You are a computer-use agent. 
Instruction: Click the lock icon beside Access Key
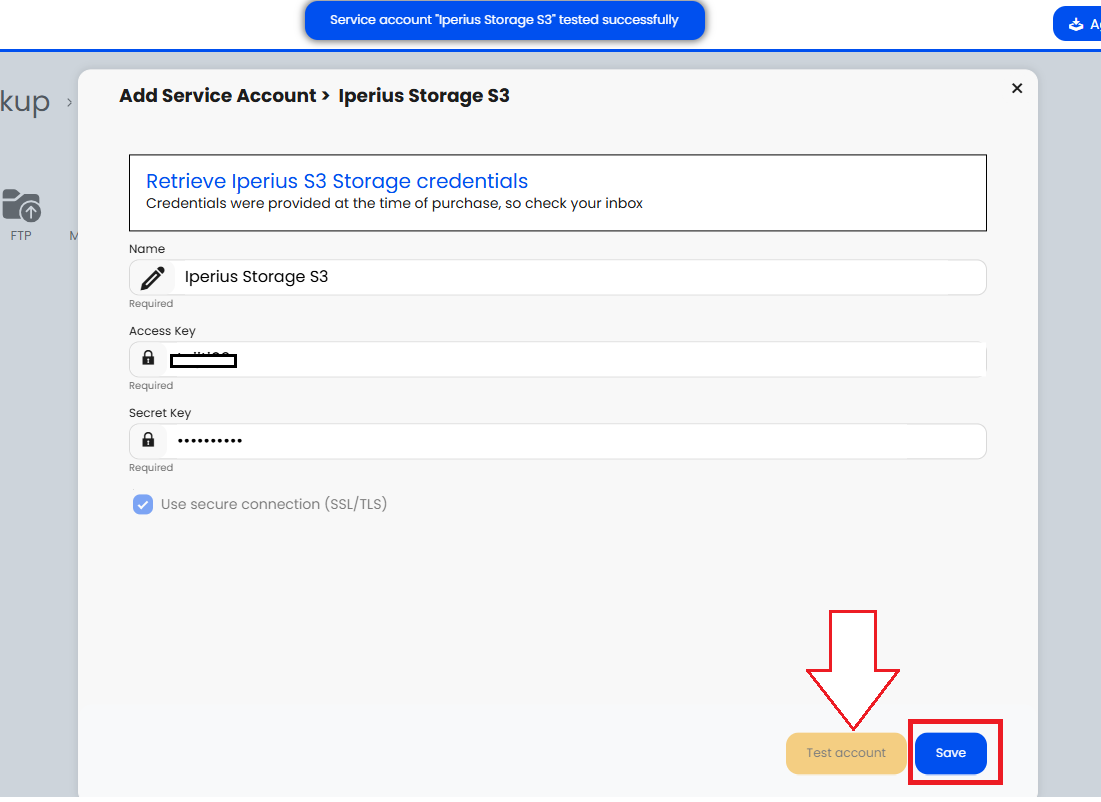click(149, 358)
